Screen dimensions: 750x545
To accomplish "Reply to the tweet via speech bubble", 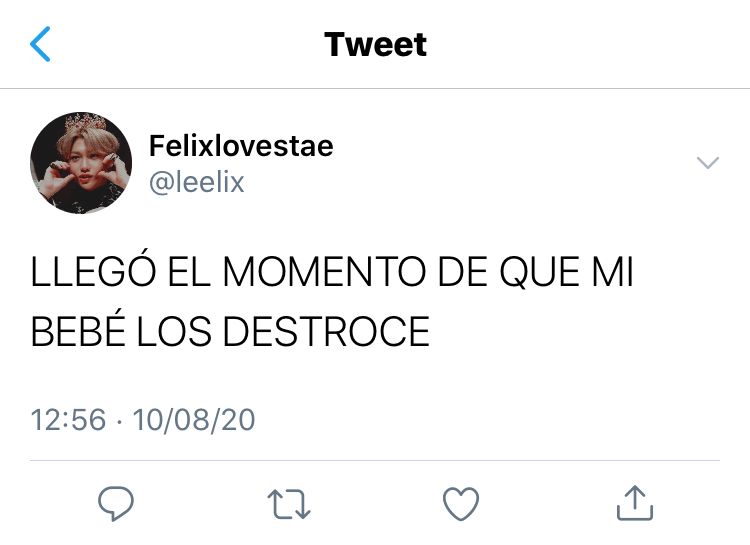I will [x=116, y=503].
